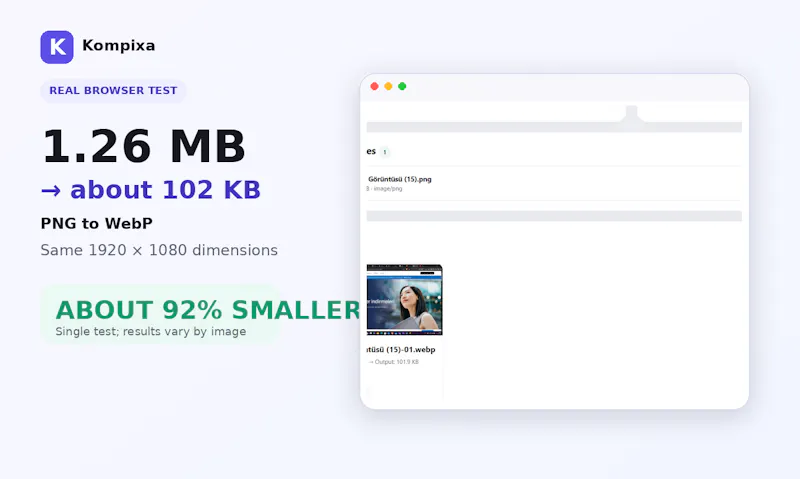
Task: Click the Kompixa brand name
Action: tap(118, 45)
